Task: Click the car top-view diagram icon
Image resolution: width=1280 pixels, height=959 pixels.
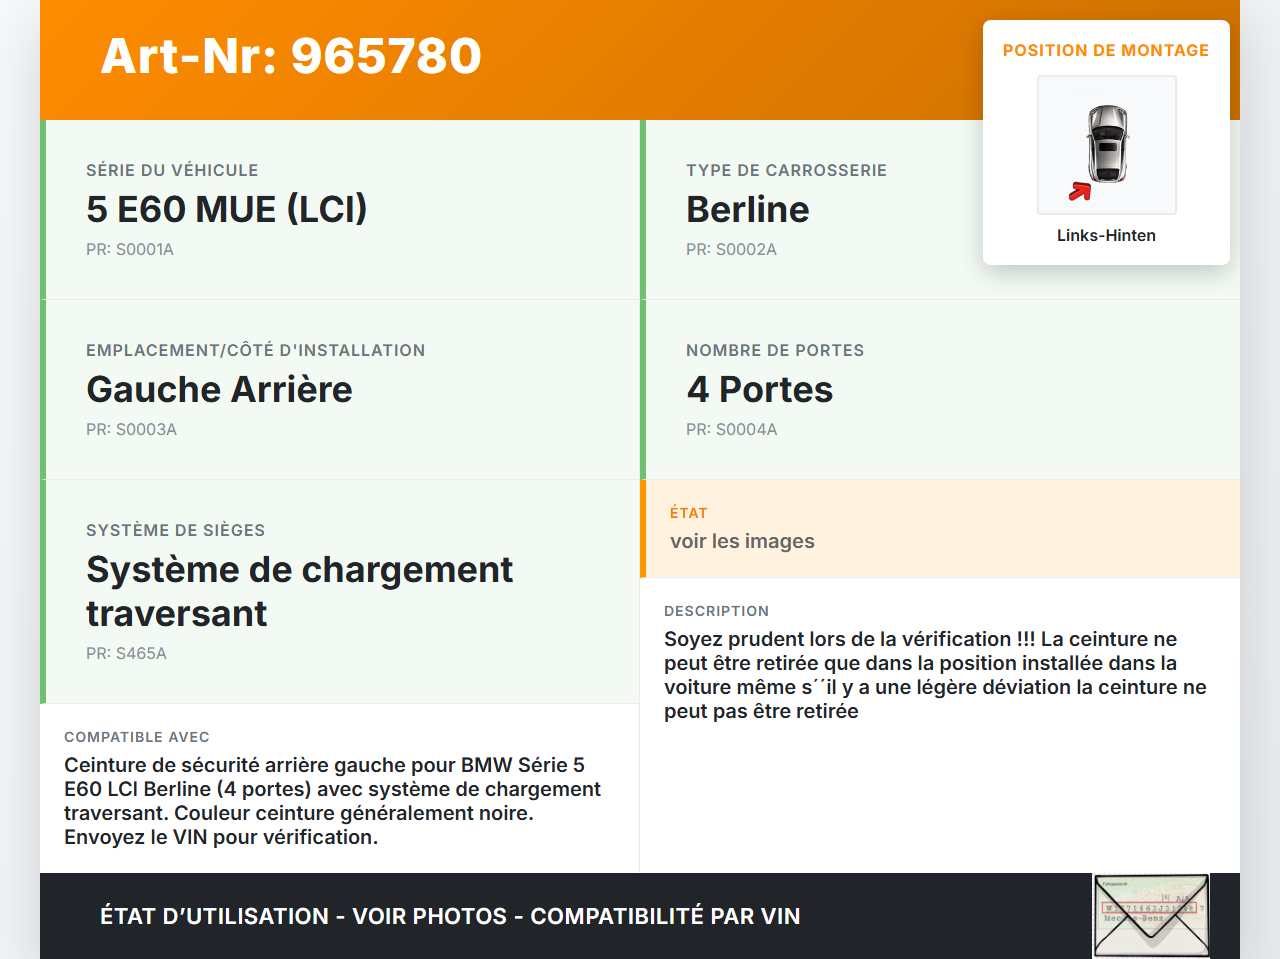Action: [1106, 144]
